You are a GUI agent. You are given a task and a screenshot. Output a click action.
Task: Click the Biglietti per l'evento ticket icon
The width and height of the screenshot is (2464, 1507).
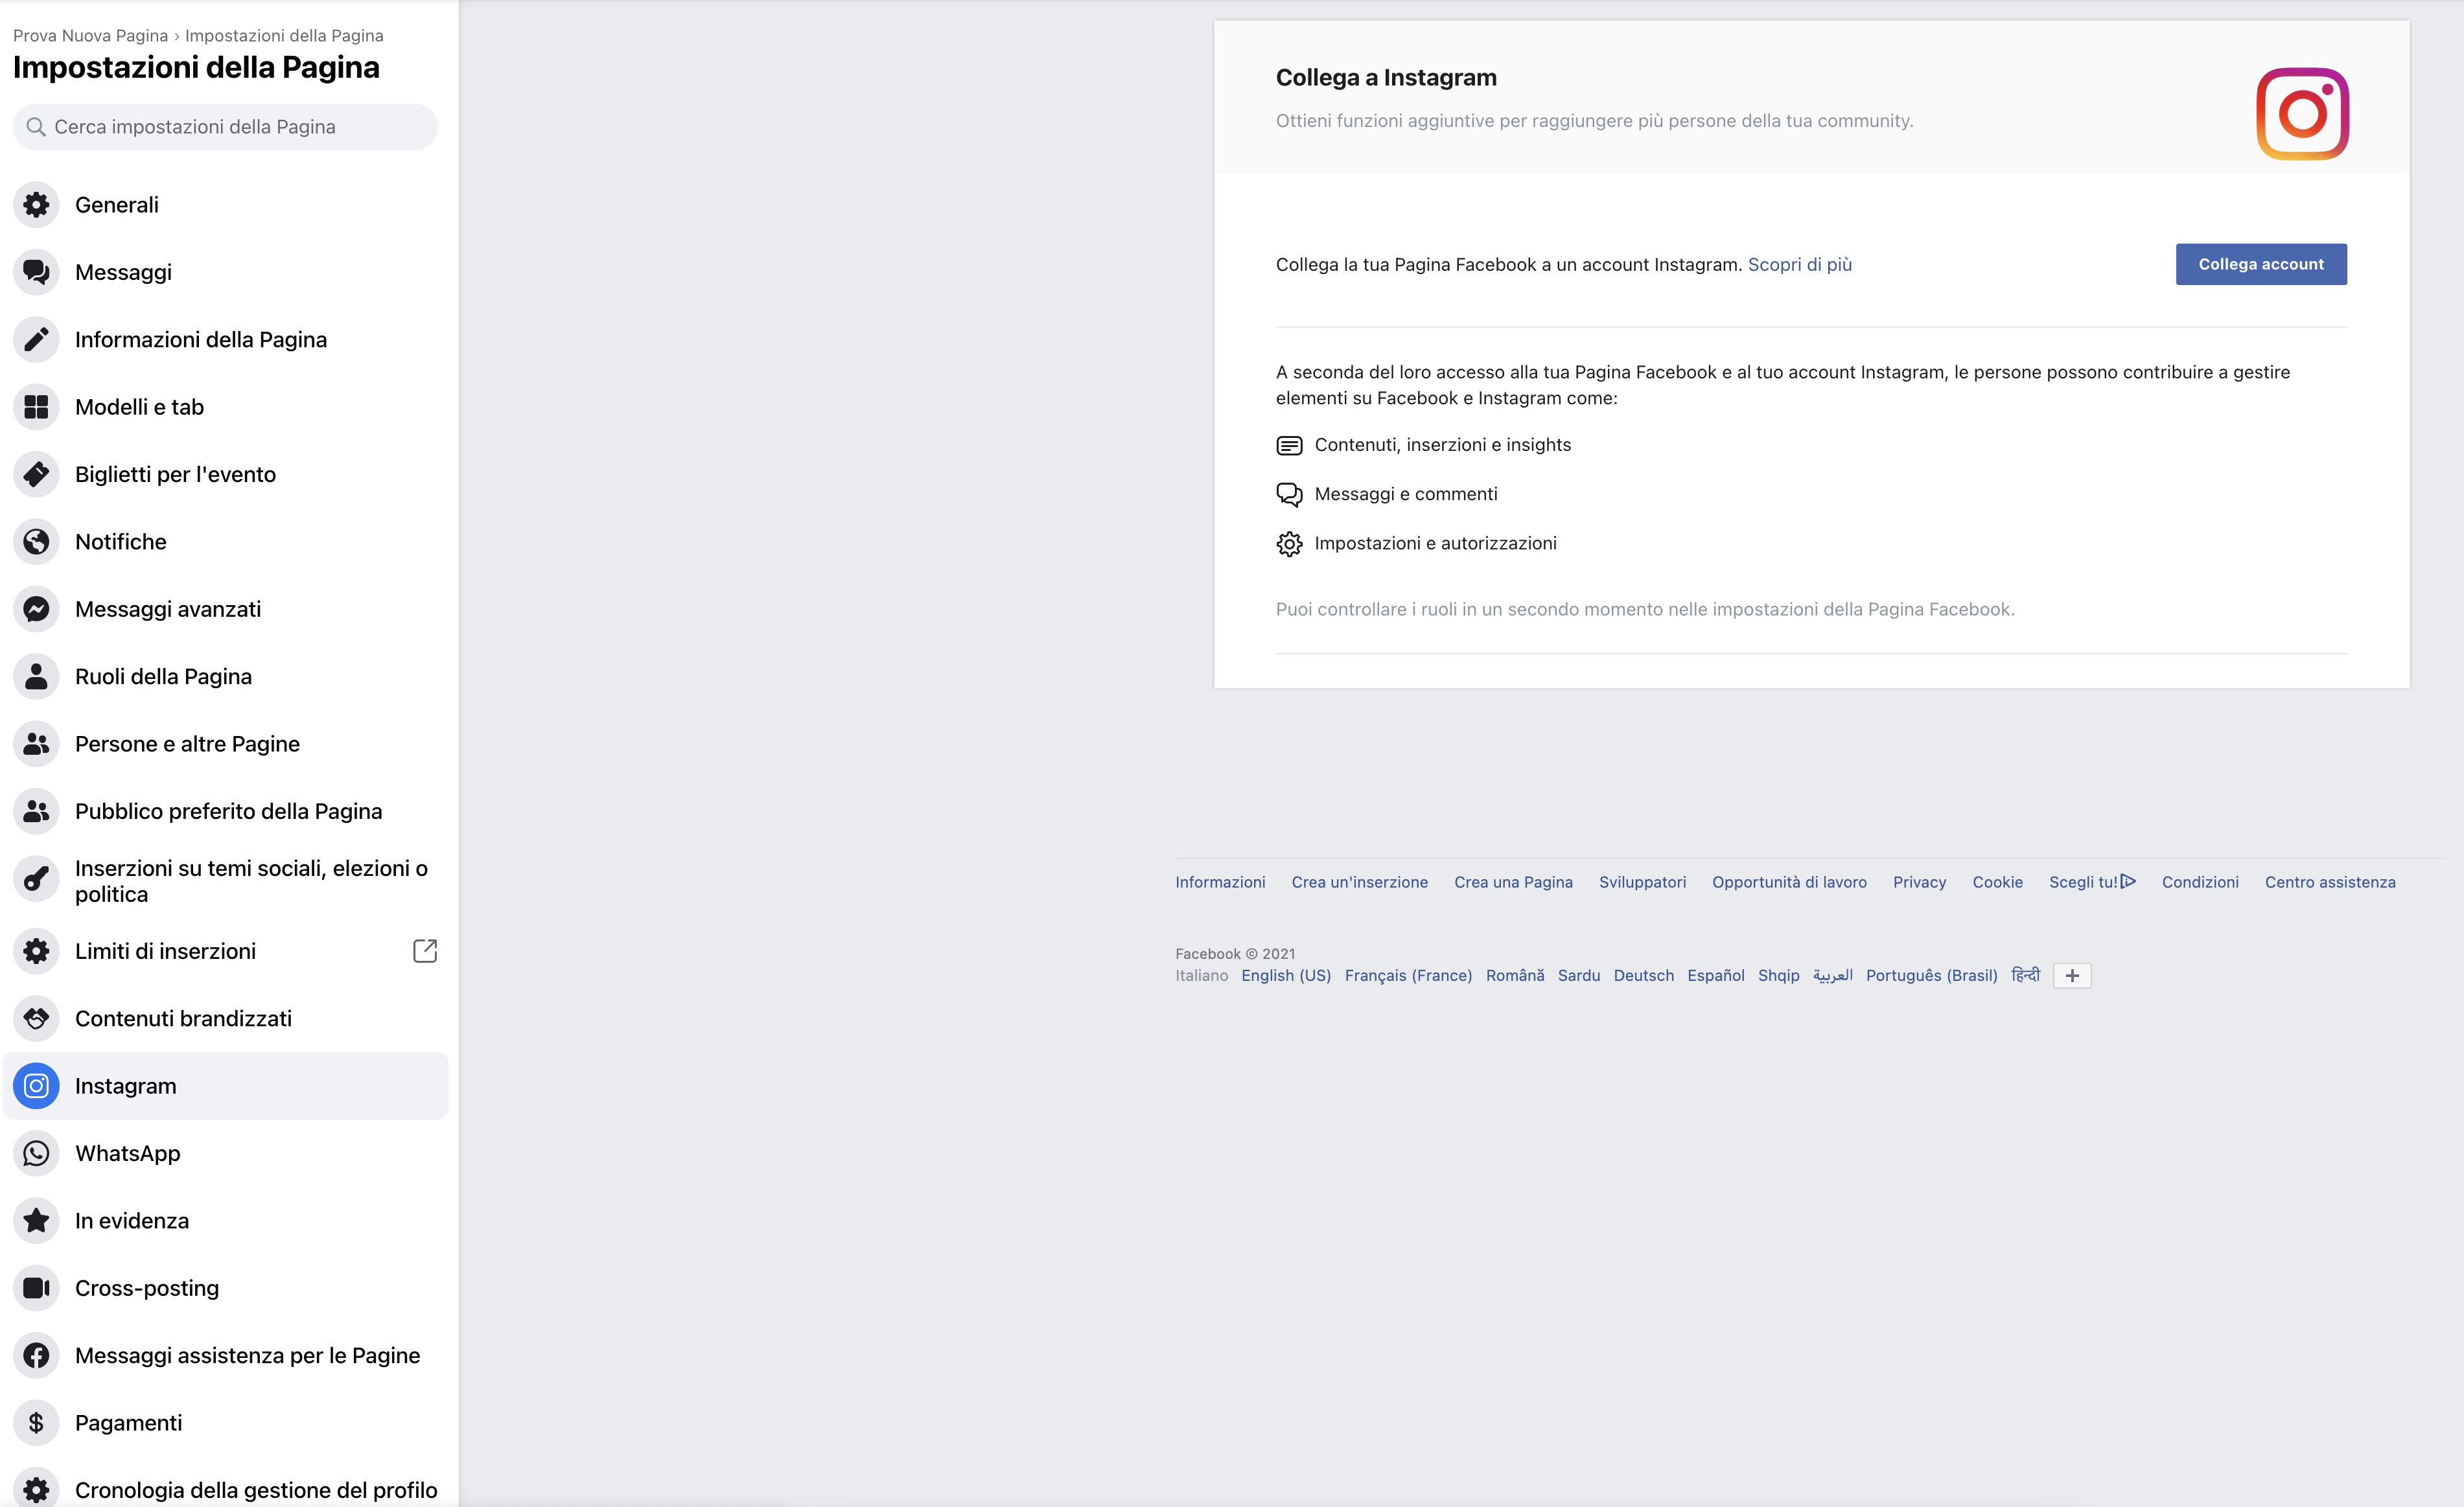tap(36, 474)
